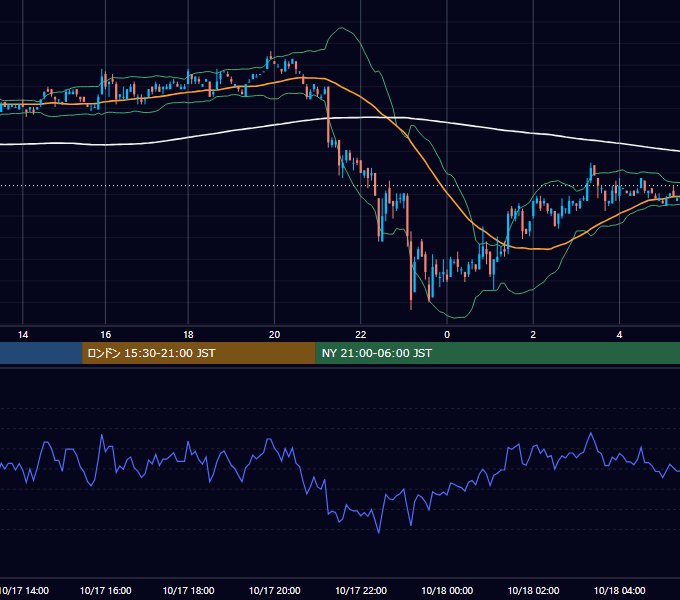Click the 10/18 00:00 date label
This screenshot has height=600, width=680.
(447, 590)
